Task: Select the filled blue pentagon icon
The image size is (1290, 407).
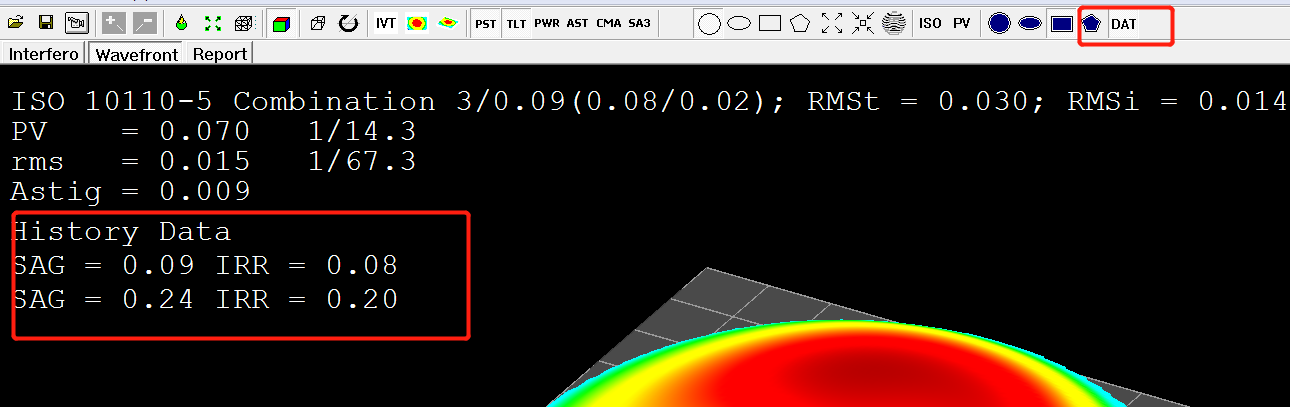Action: pyautogui.click(x=1091, y=24)
